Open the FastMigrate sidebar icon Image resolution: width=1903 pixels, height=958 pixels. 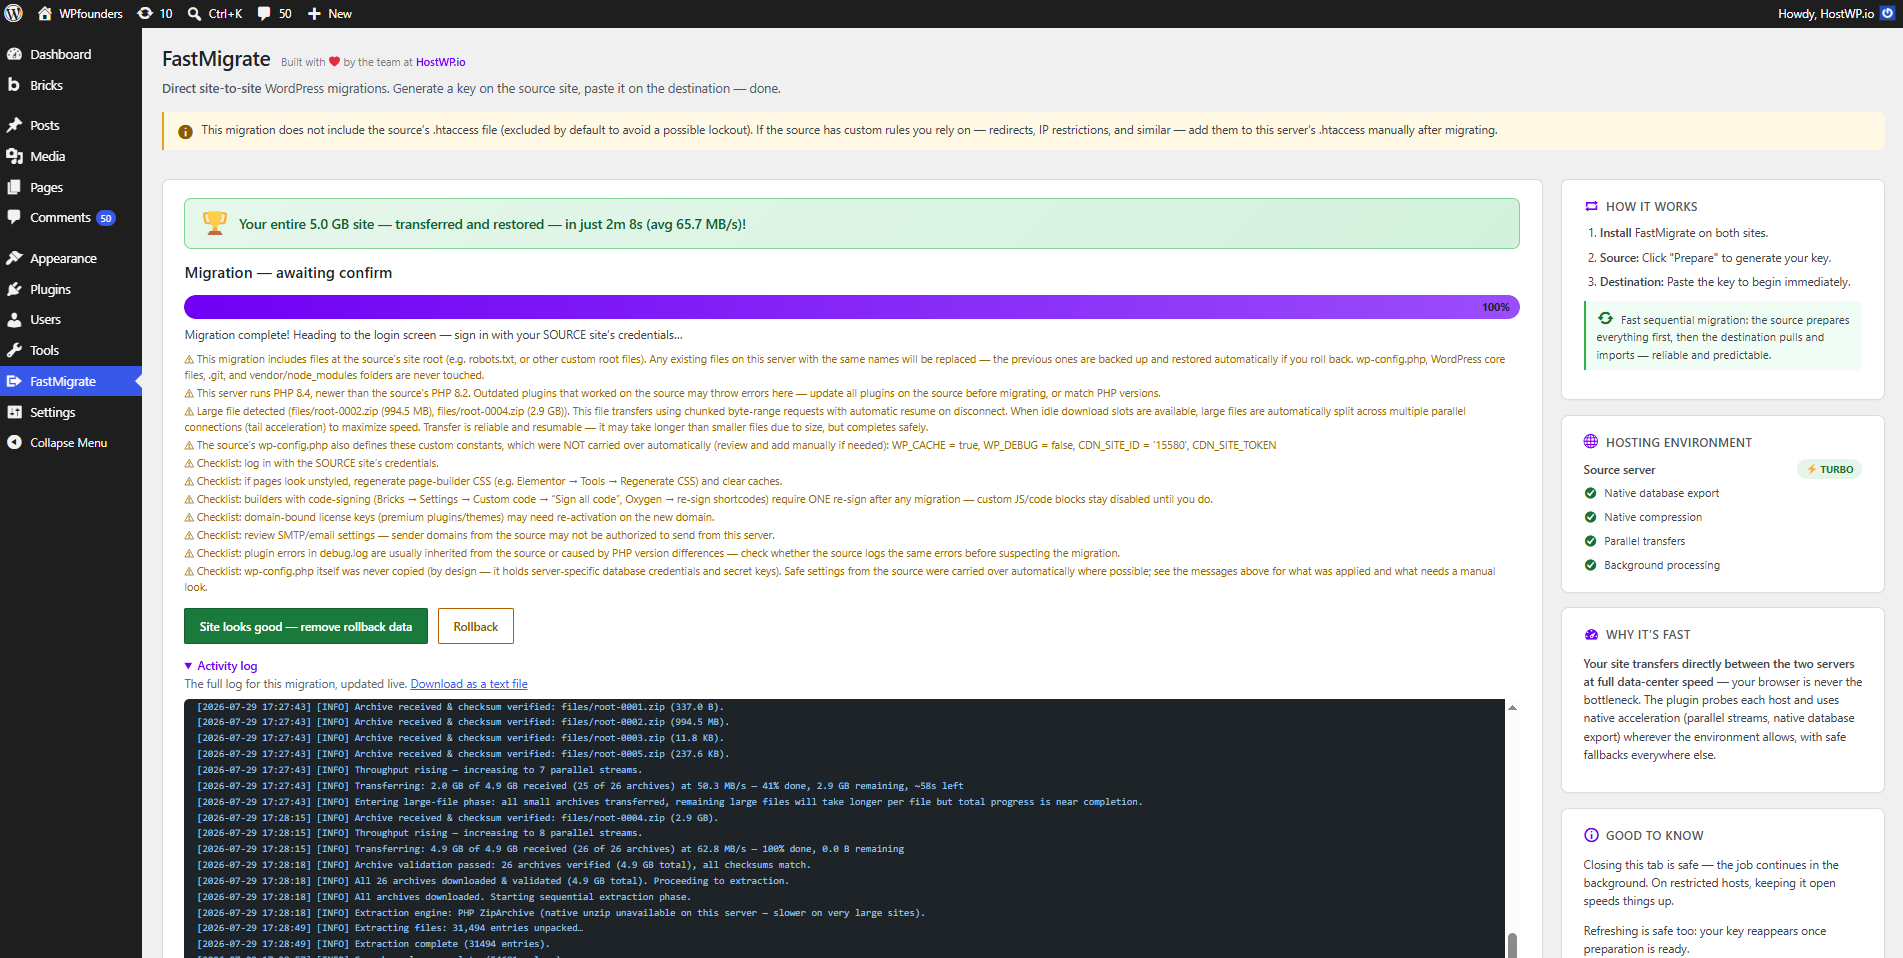pos(14,381)
